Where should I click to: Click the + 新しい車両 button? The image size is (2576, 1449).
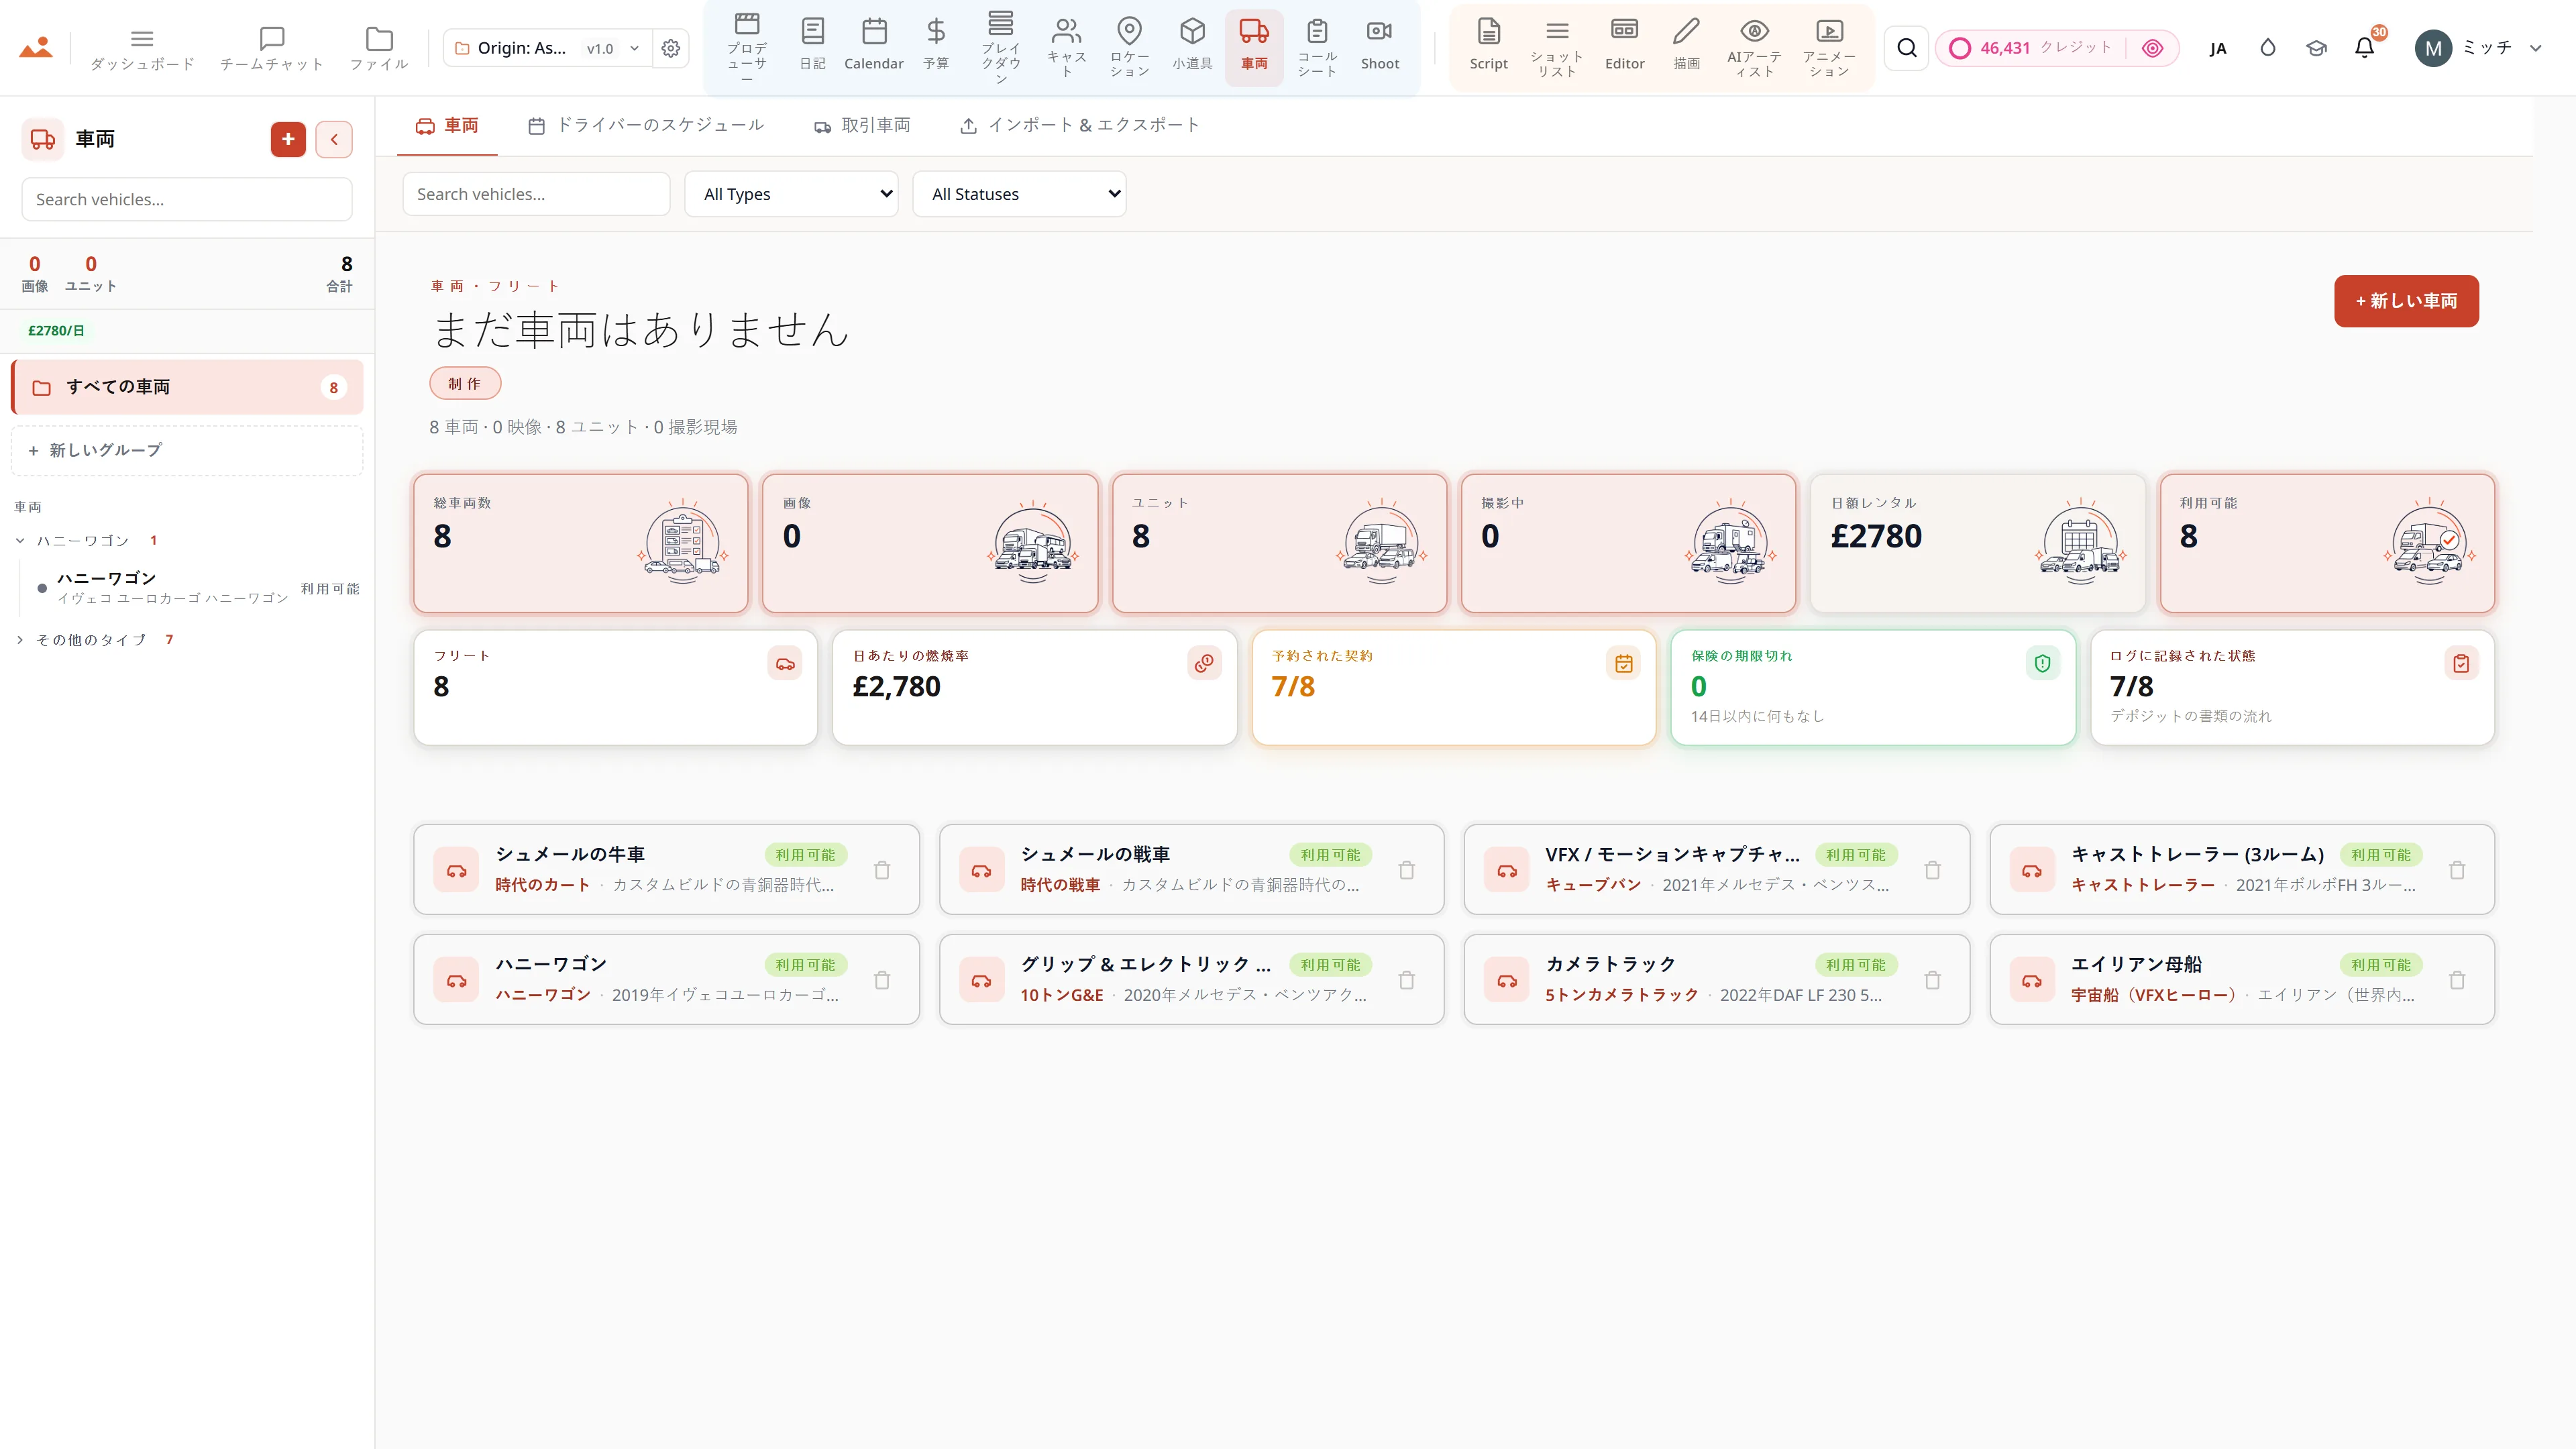(x=2406, y=301)
